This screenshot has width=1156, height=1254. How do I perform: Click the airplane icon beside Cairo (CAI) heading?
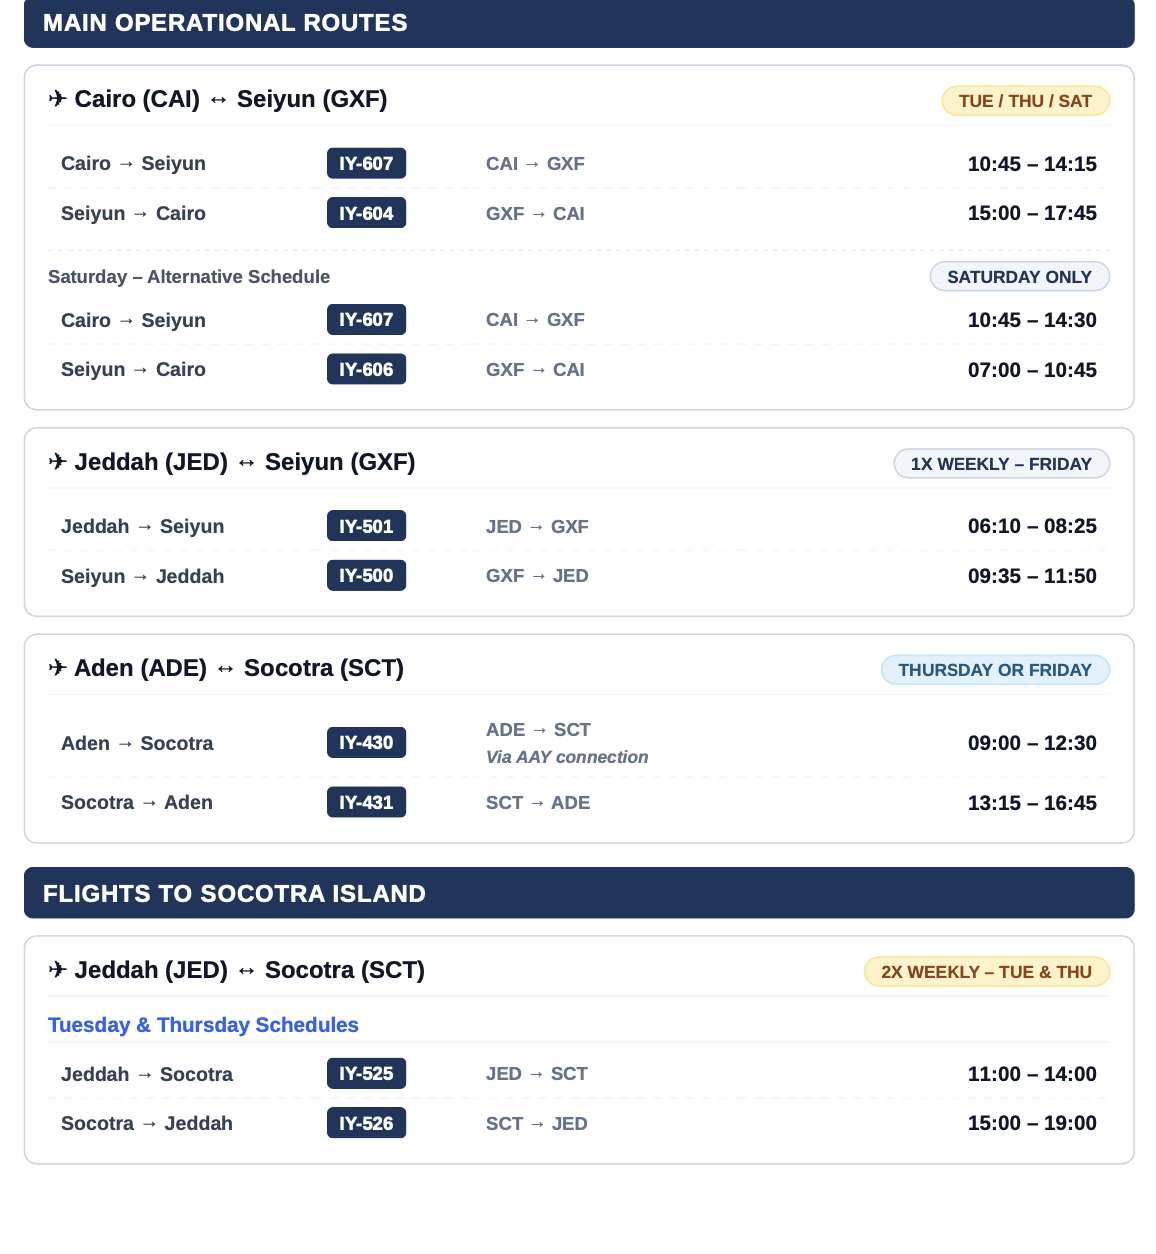click(x=57, y=99)
